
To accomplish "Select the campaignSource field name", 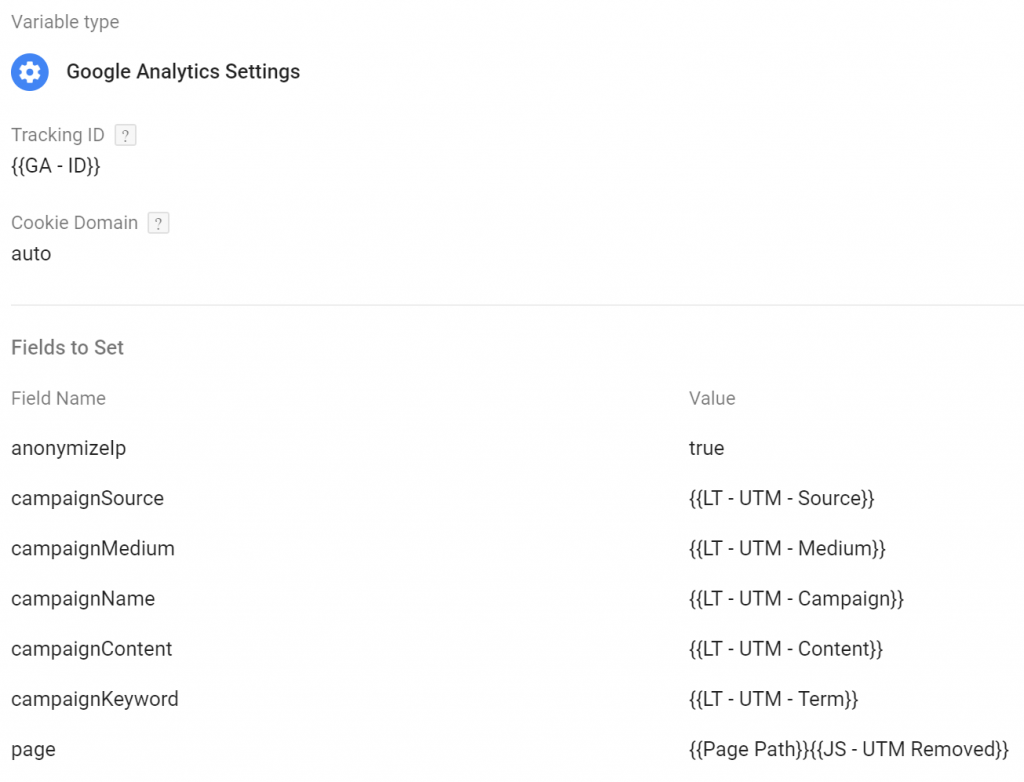I will point(88,499).
